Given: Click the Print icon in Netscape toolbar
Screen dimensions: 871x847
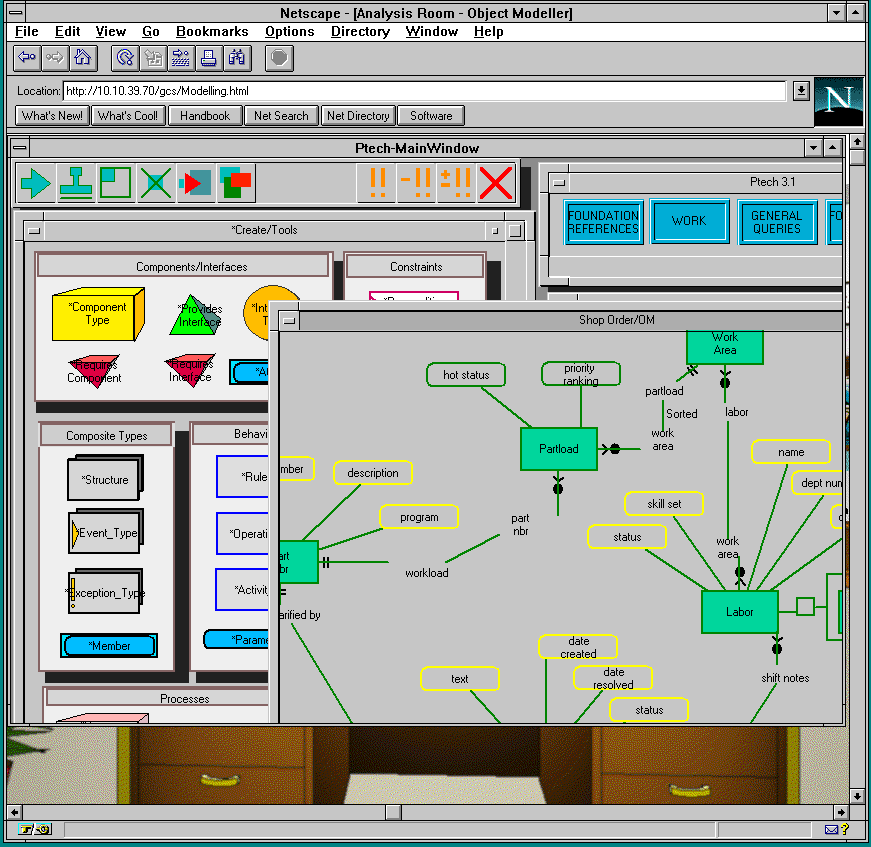Looking at the screenshot, I should (x=206, y=57).
